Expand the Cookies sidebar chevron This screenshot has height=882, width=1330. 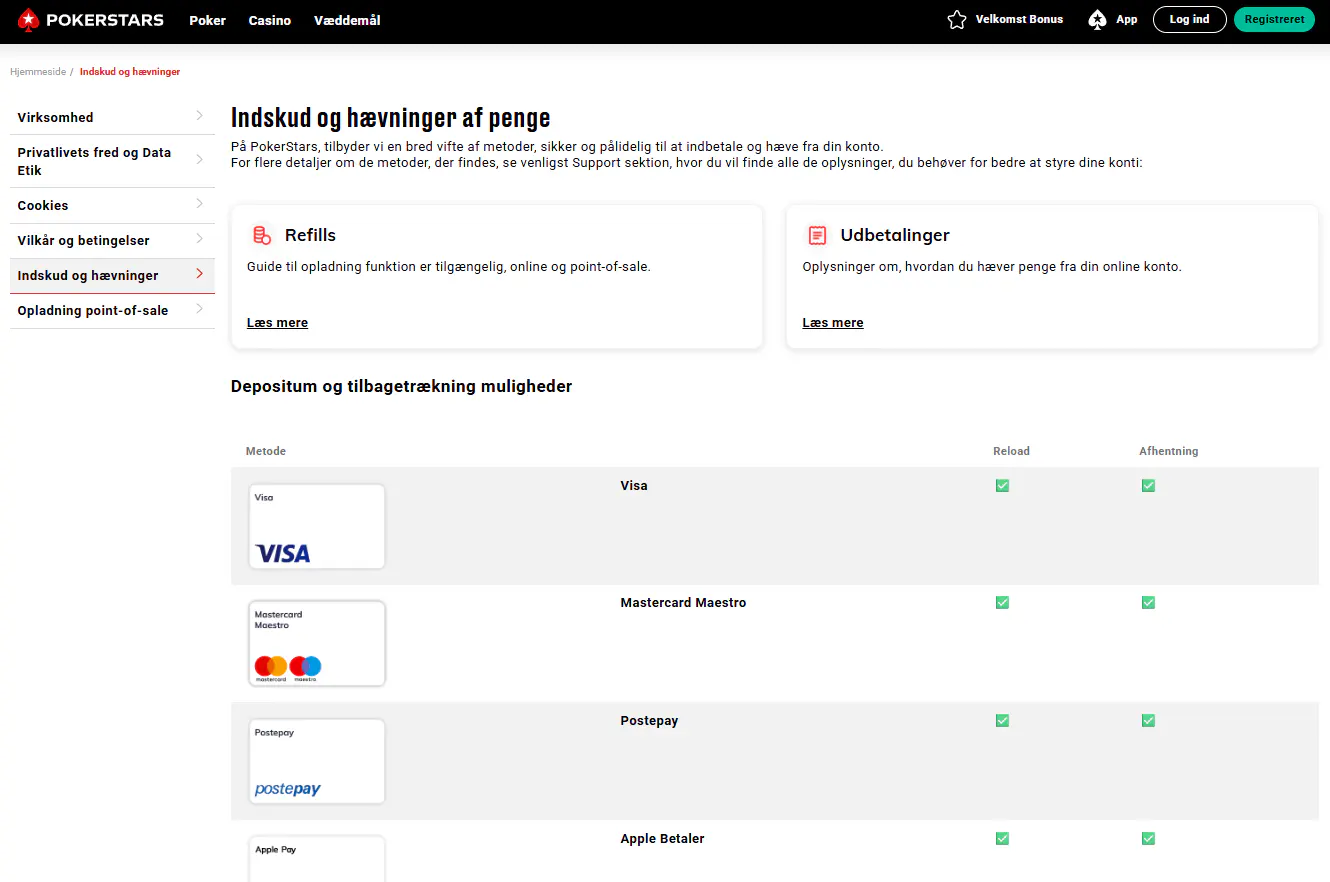click(200, 204)
